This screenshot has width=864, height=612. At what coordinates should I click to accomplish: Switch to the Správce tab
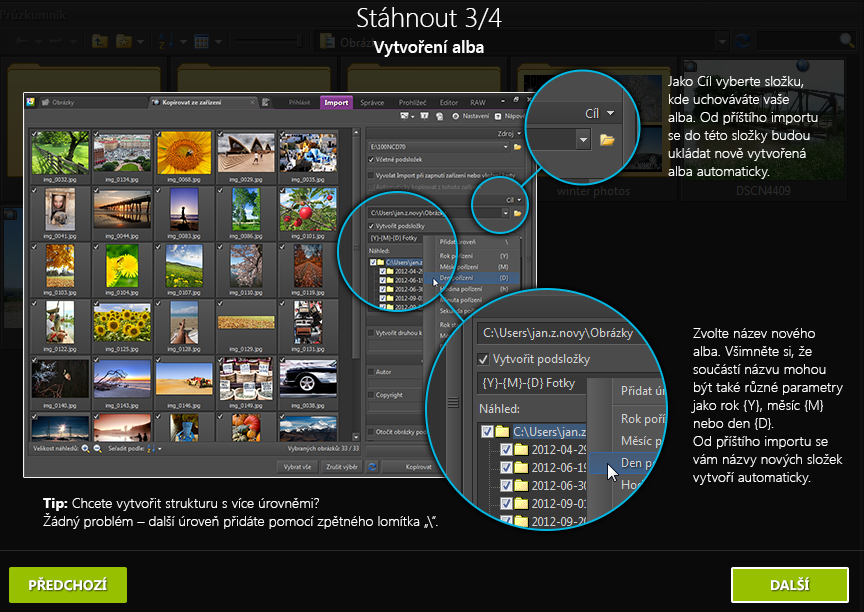tap(372, 102)
